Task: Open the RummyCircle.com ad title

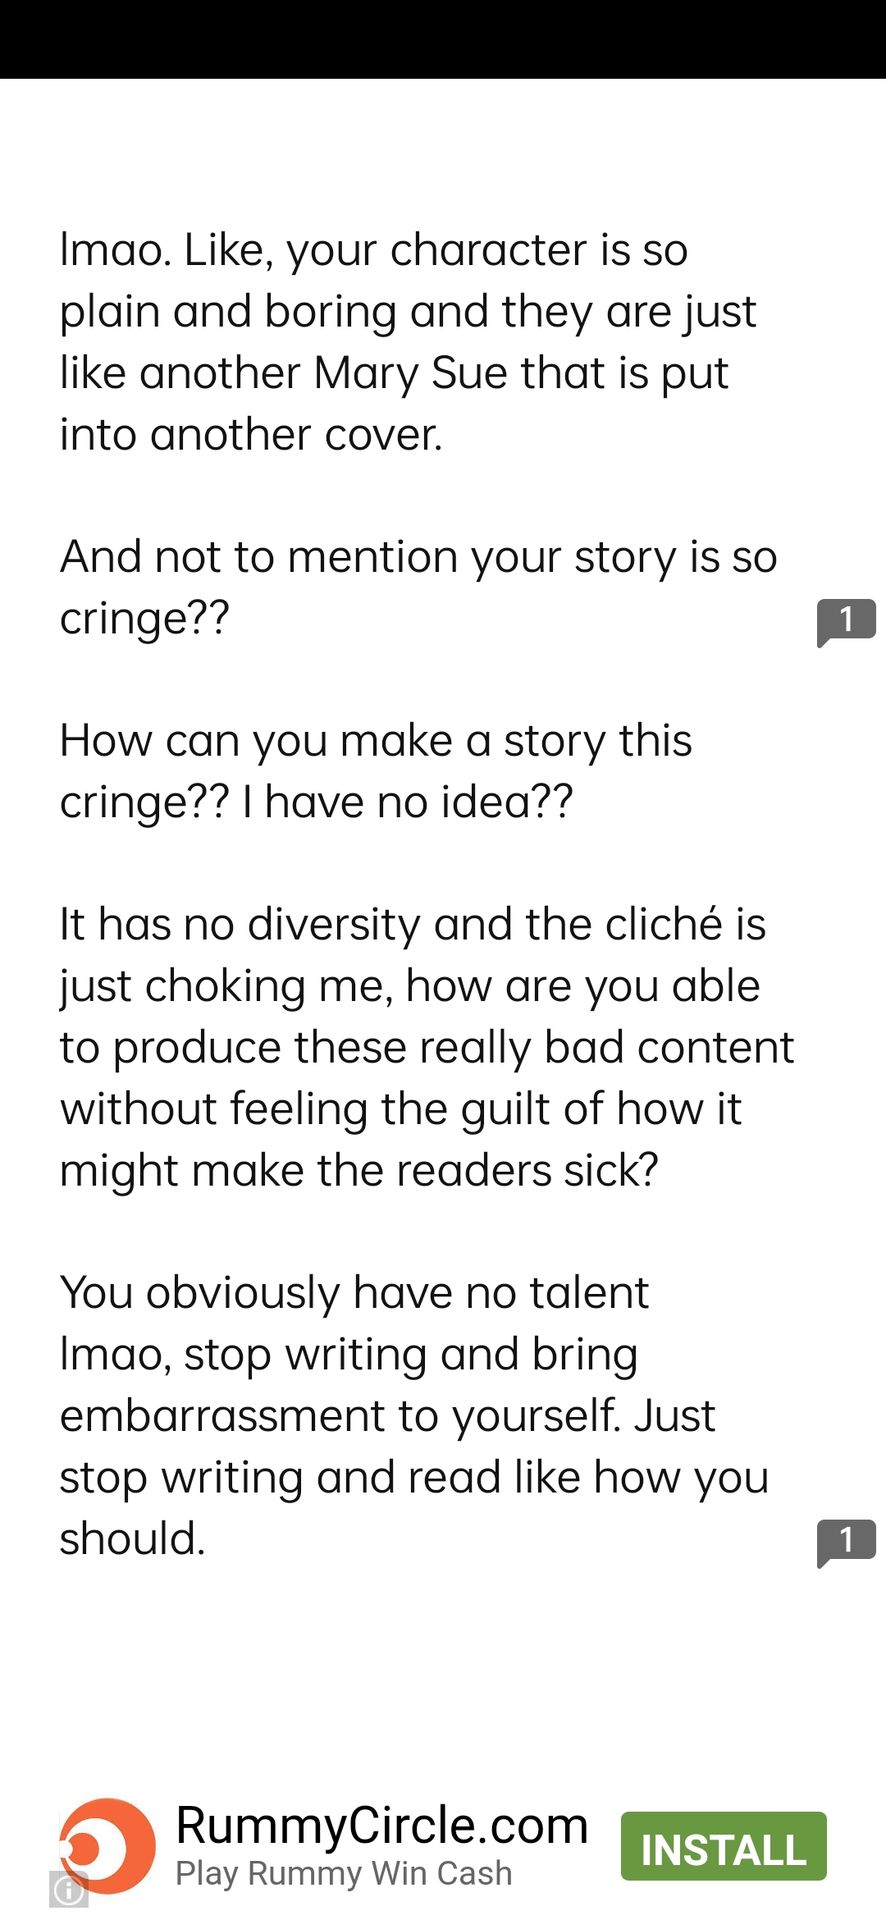Action: [382, 1826]
